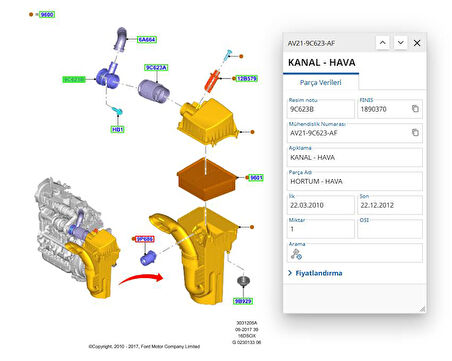
Task: Click the 9B929 grommet label
Action: click(x=243, y=301)
